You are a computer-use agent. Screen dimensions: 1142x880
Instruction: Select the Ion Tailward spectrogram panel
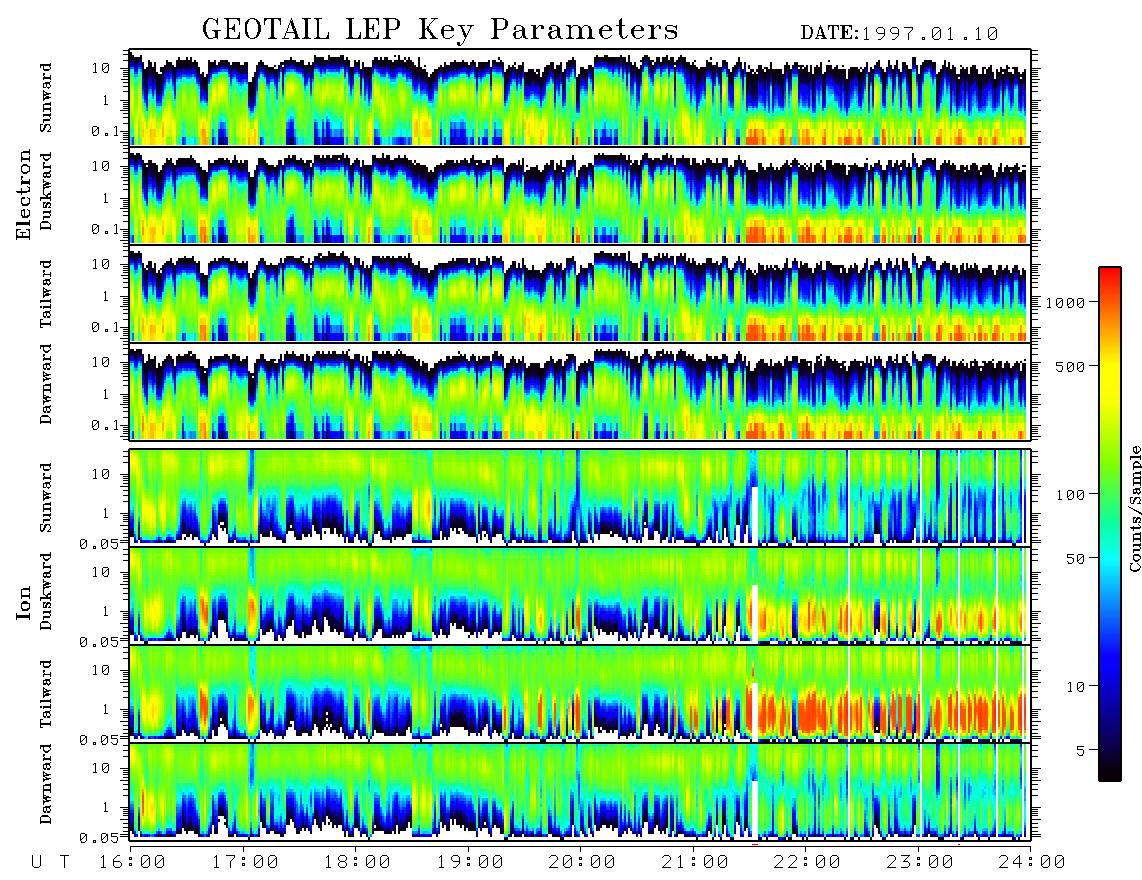[x=580, y=694]
